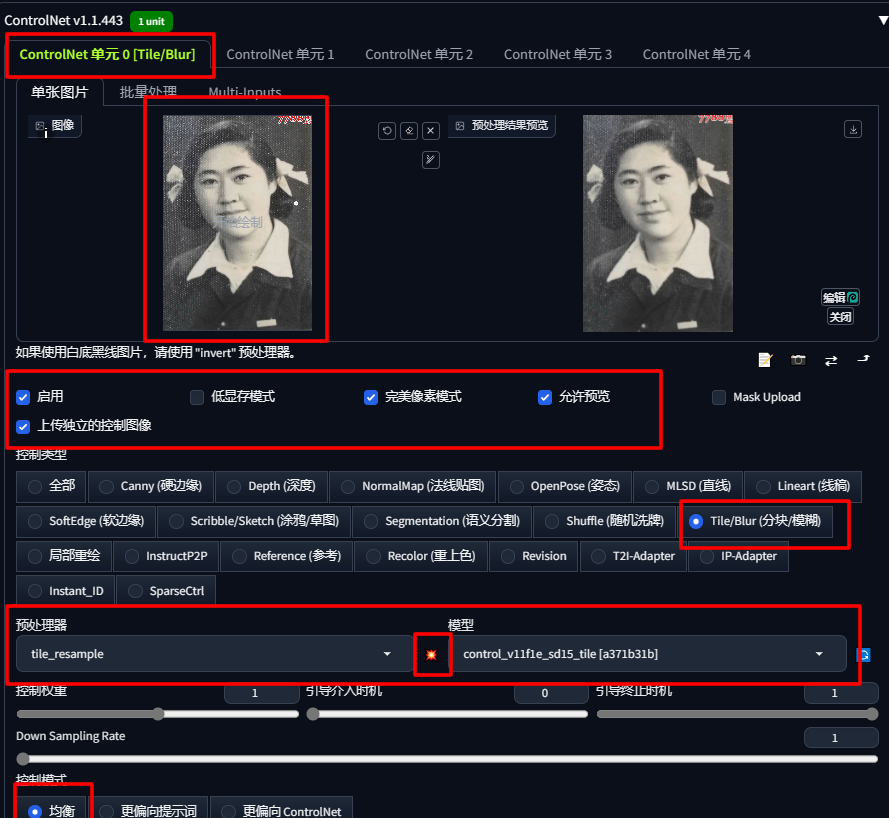Enable the Mask Upload checkbox
The width and height of the screenshot is (889, 818).
[719, 397]
